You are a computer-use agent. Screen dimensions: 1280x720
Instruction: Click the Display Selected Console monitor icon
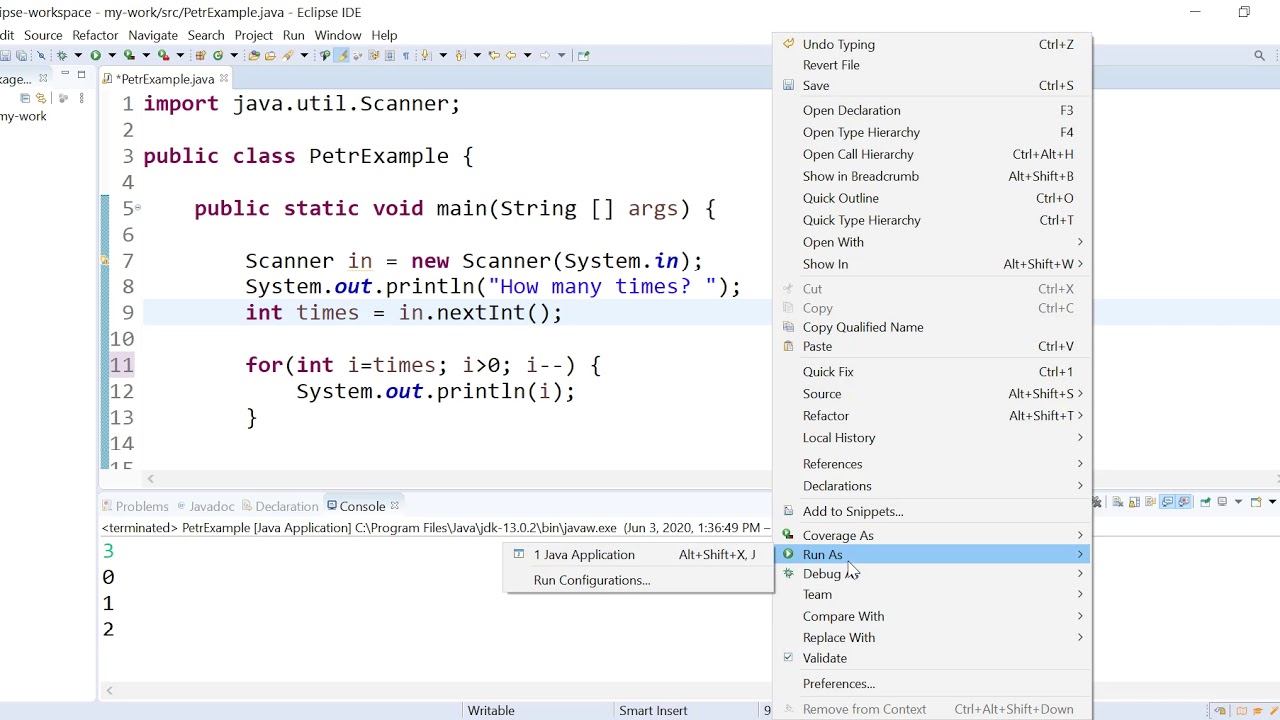[1222, 502]
